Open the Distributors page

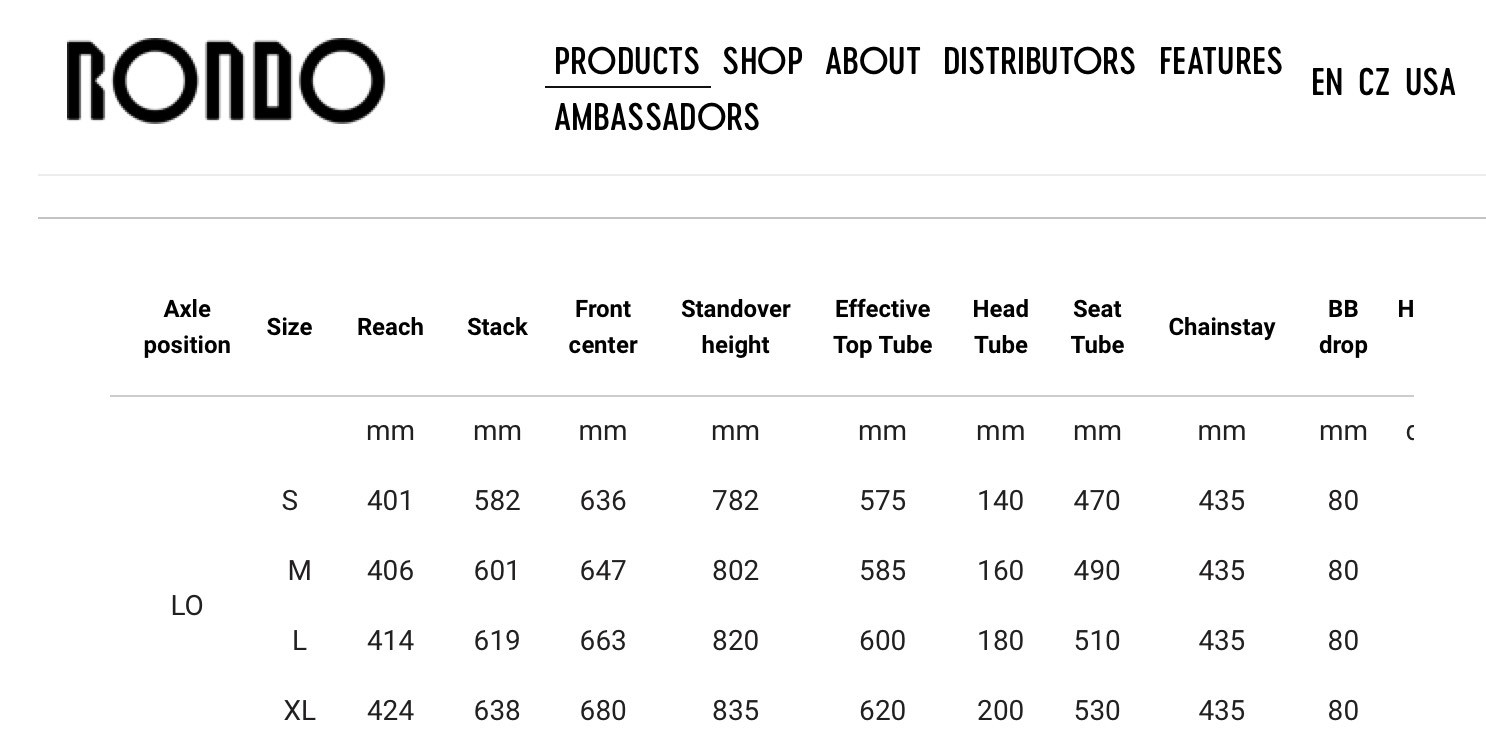1039,62
